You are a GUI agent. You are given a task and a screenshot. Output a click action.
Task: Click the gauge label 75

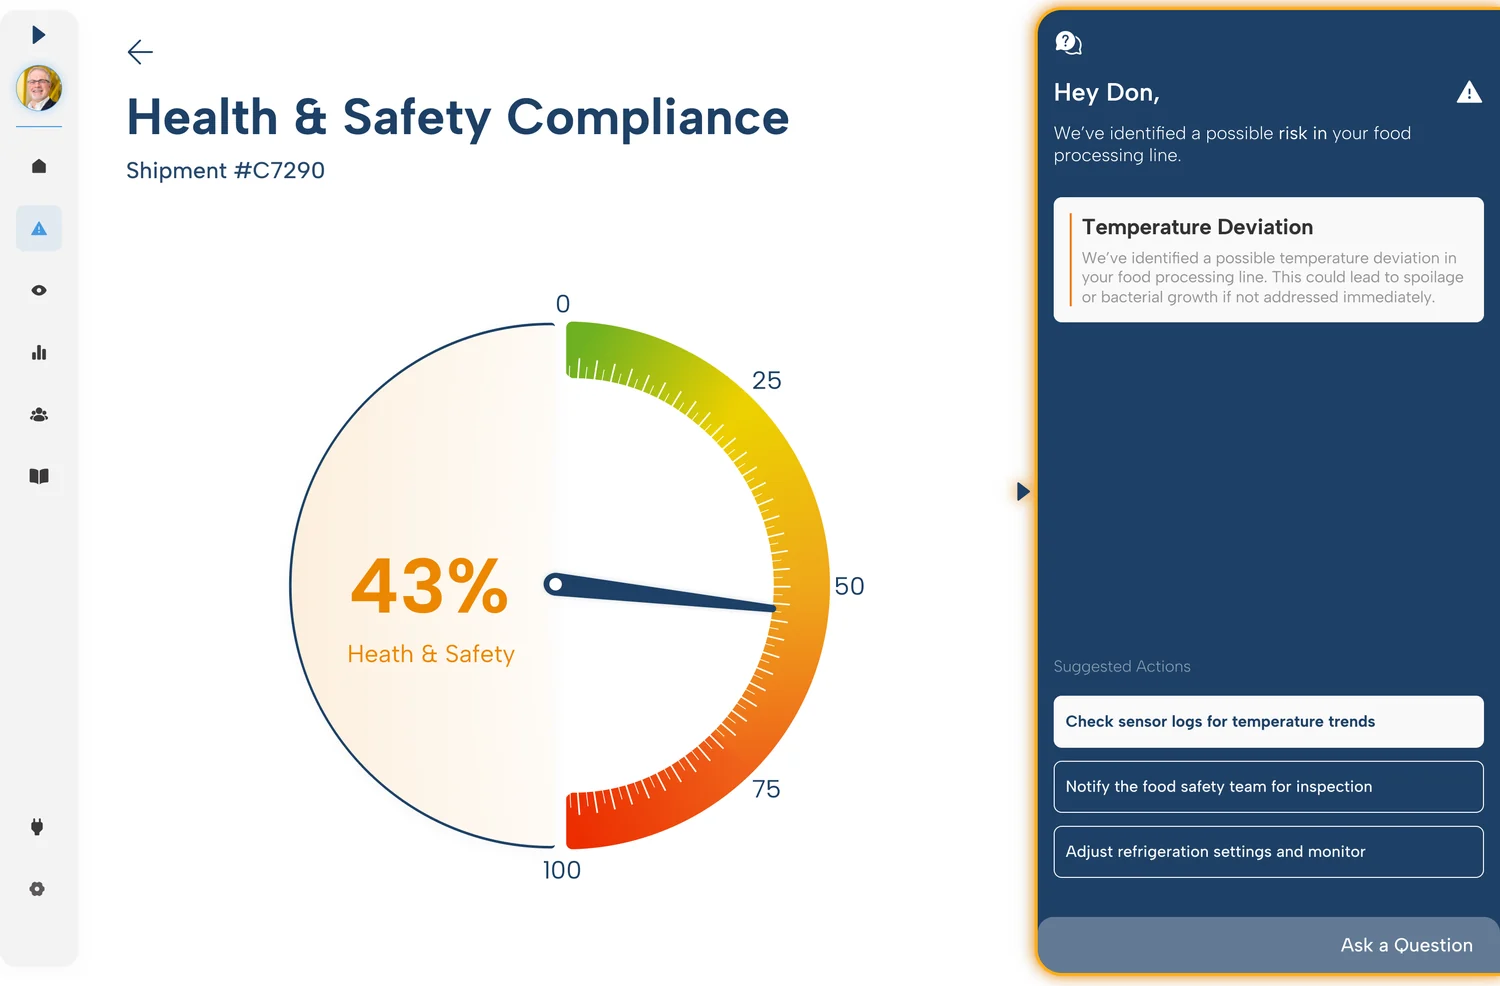click(x=767, y=789)
